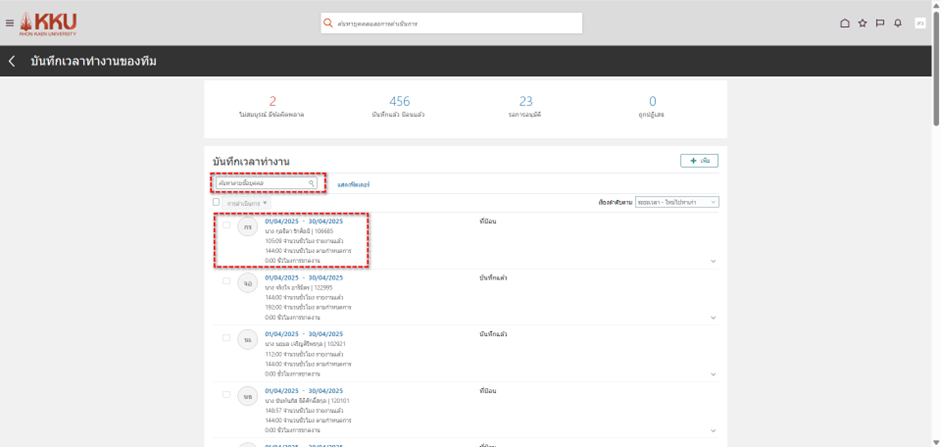Click the magnifier icon in person search box
The image size is (941, 447).
pos(311,184)
